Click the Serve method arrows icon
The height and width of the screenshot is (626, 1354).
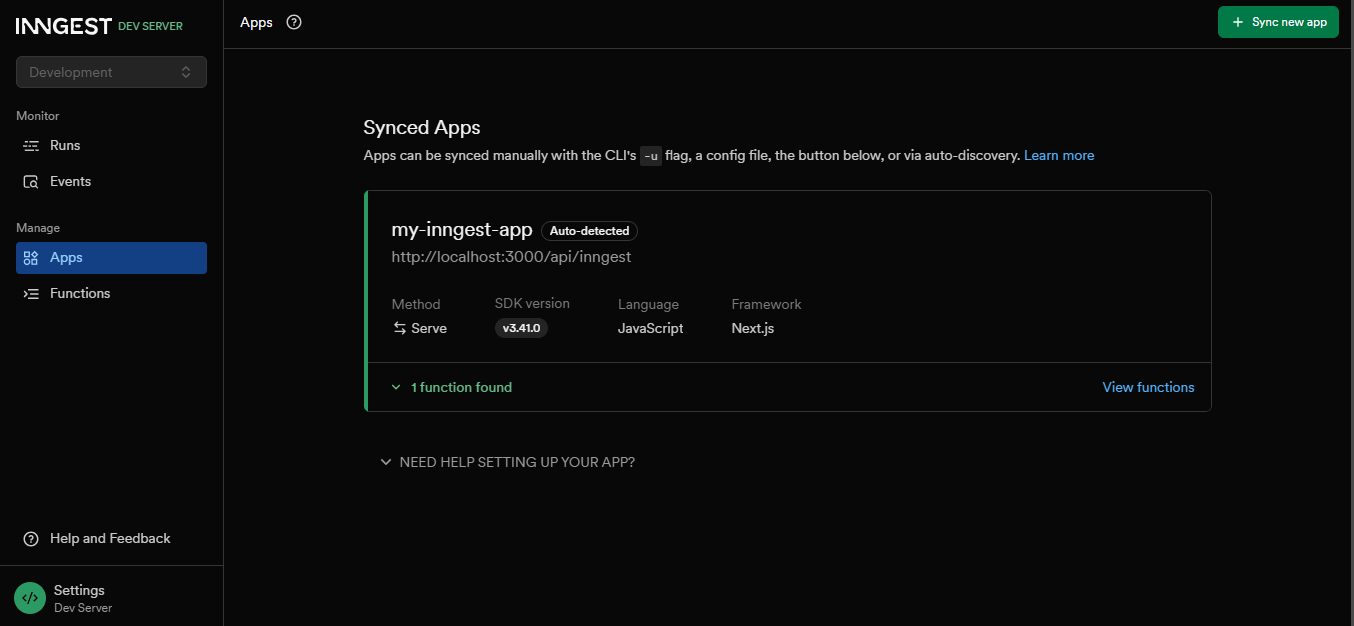coord(400,328)
